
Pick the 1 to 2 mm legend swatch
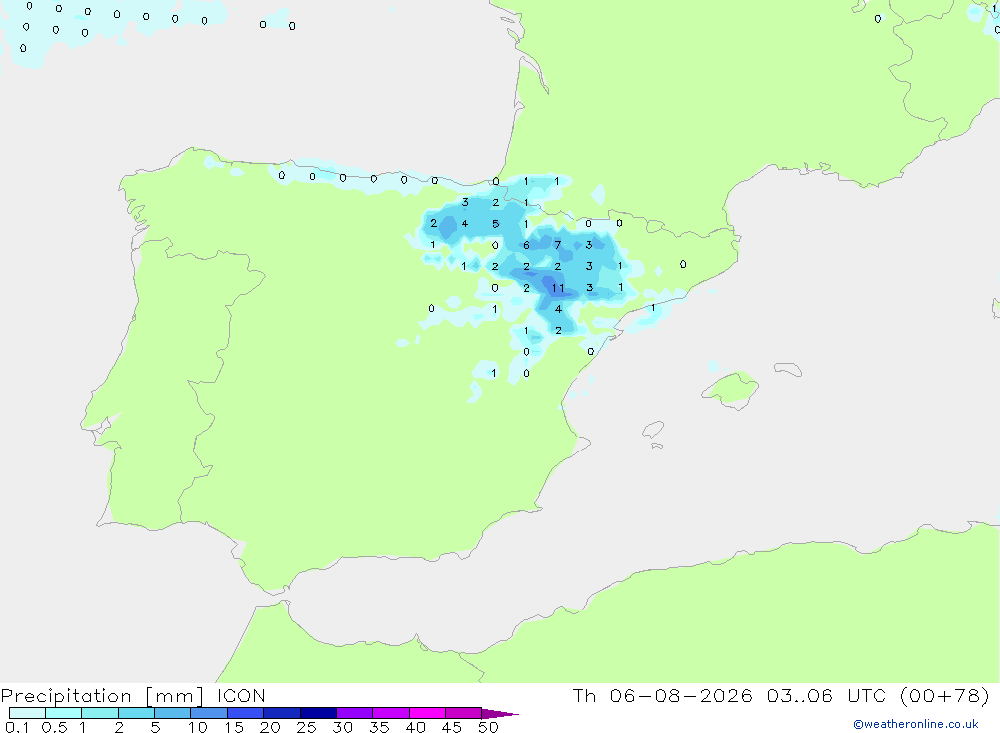pos(99,713)
